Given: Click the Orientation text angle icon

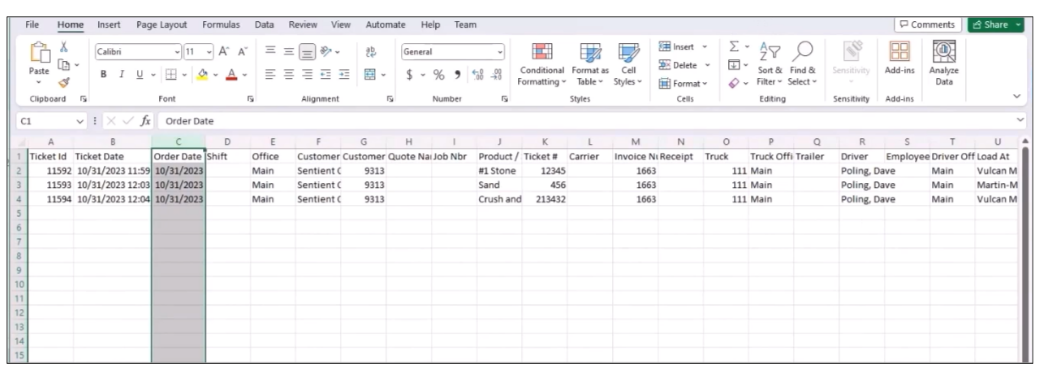Looking at the screenshot, I should point(326,52).
